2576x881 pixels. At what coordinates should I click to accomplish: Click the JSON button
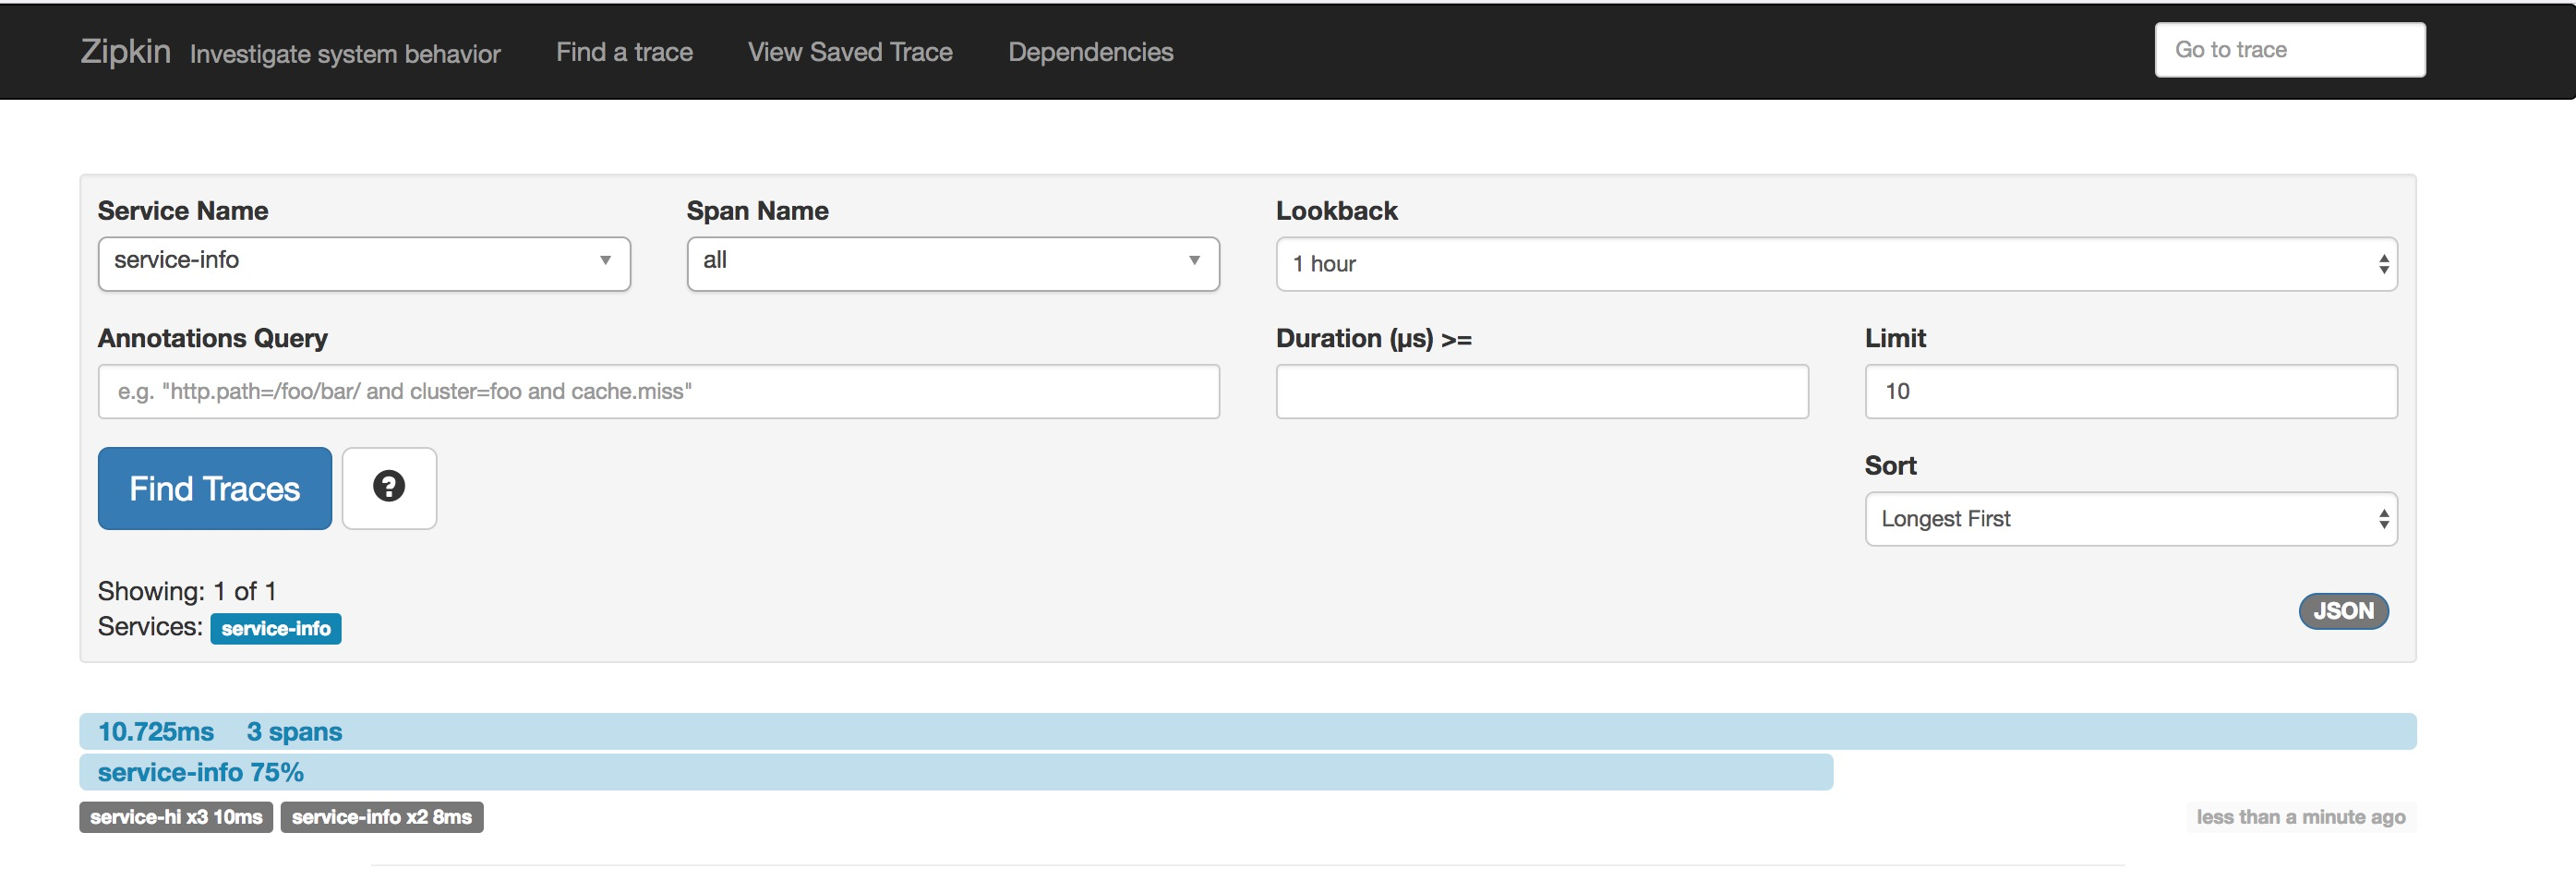pyautogui.click(x=2342, y=610)
